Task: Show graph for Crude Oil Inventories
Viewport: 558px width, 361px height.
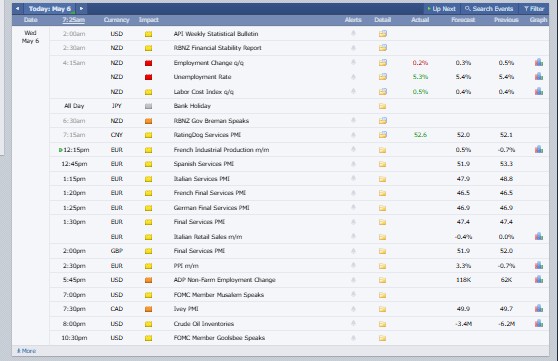Action: 539,323
